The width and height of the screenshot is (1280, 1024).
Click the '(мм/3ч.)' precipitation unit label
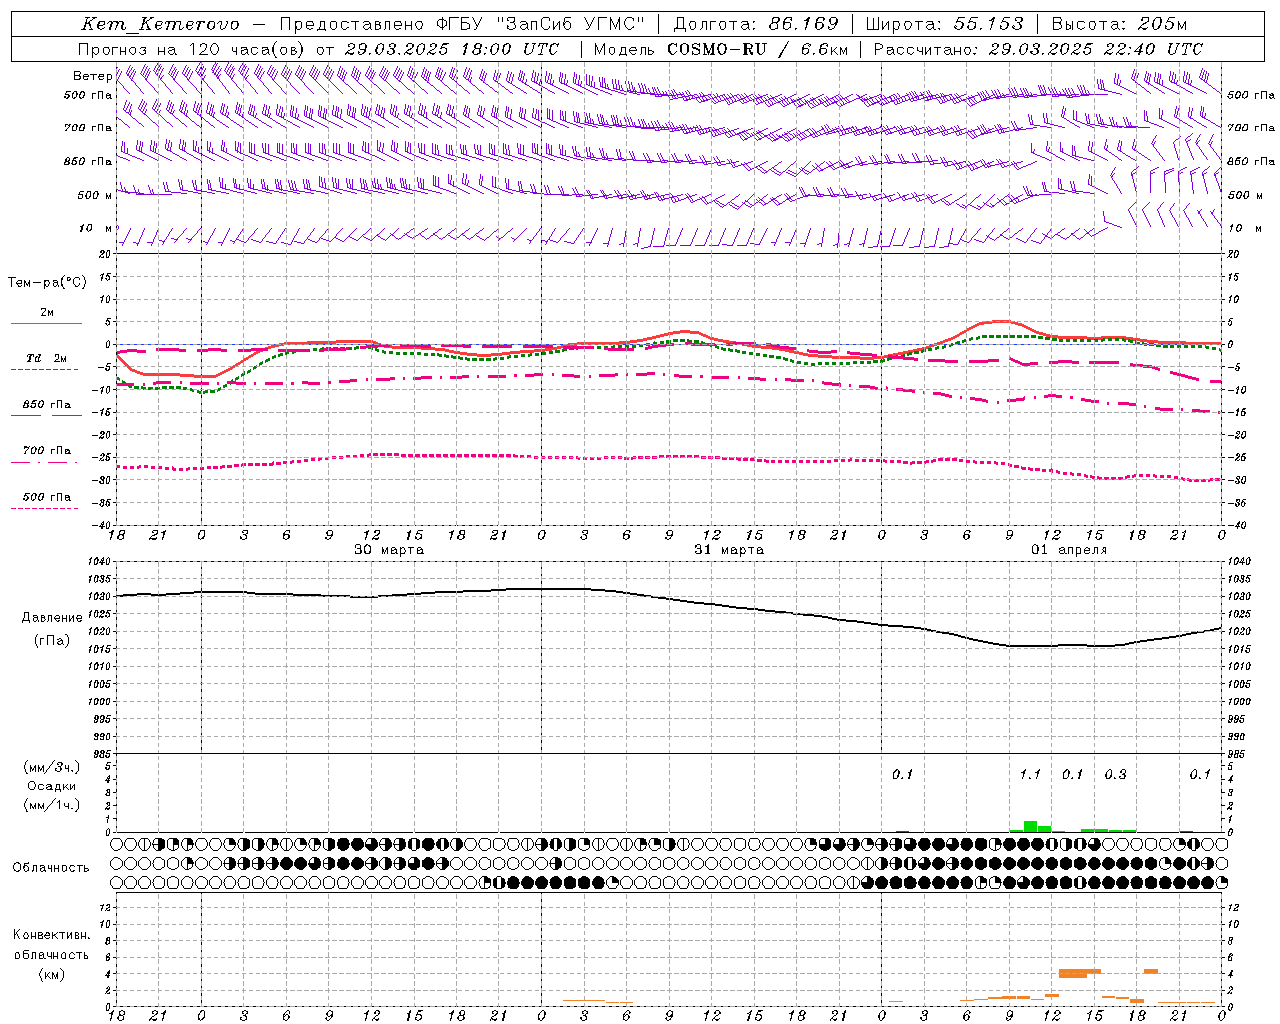click(x=52, y=767)
